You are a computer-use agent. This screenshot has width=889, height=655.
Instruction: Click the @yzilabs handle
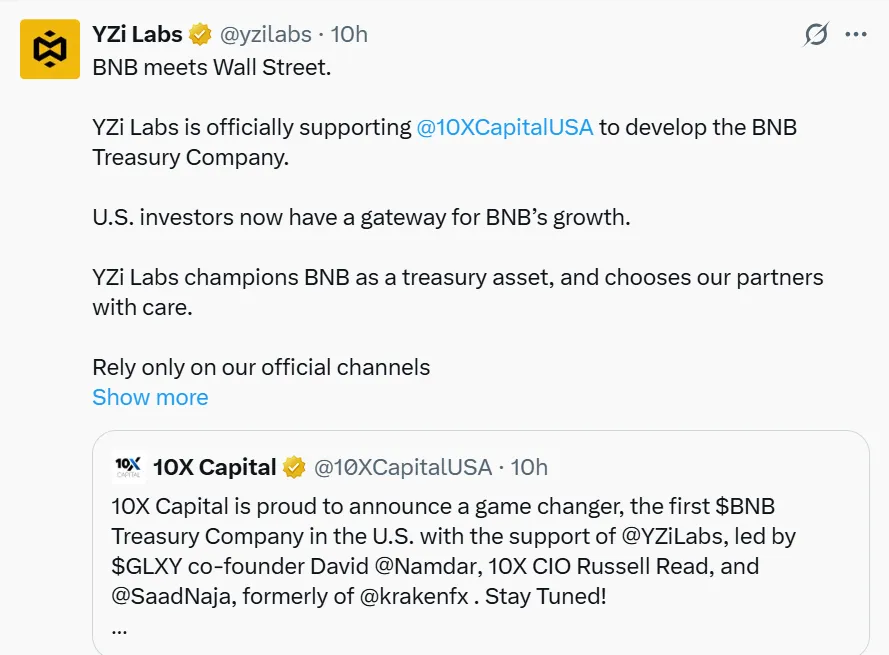click(264, 35)
